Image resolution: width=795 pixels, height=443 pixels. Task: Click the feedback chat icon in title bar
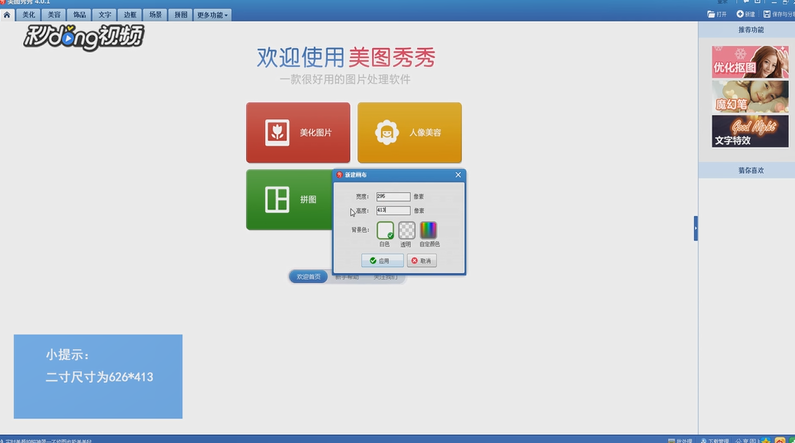[x=746, y=3]
